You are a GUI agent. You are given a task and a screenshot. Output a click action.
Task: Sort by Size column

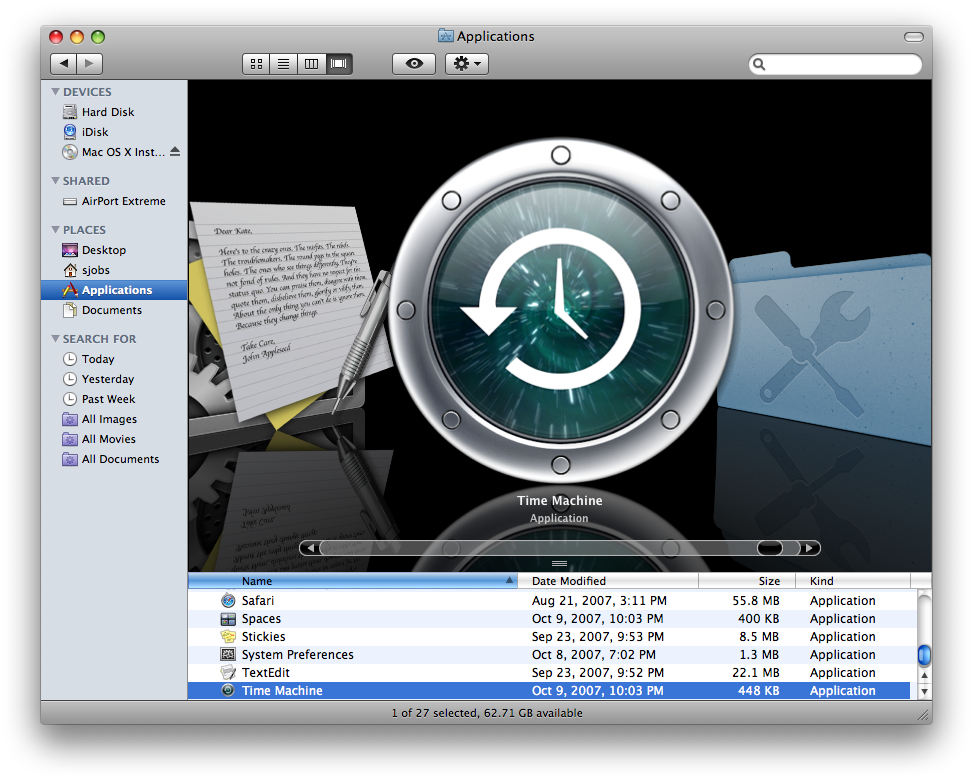click(x=747, y=581)
